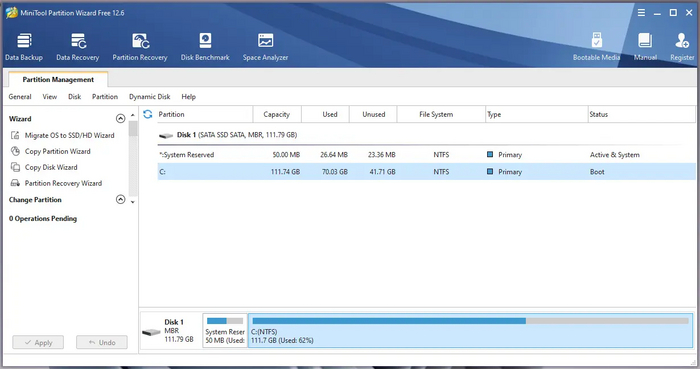
Task: Click the Disk 1 MBR 111.79 GB label
Action: (x=179, y=331)
